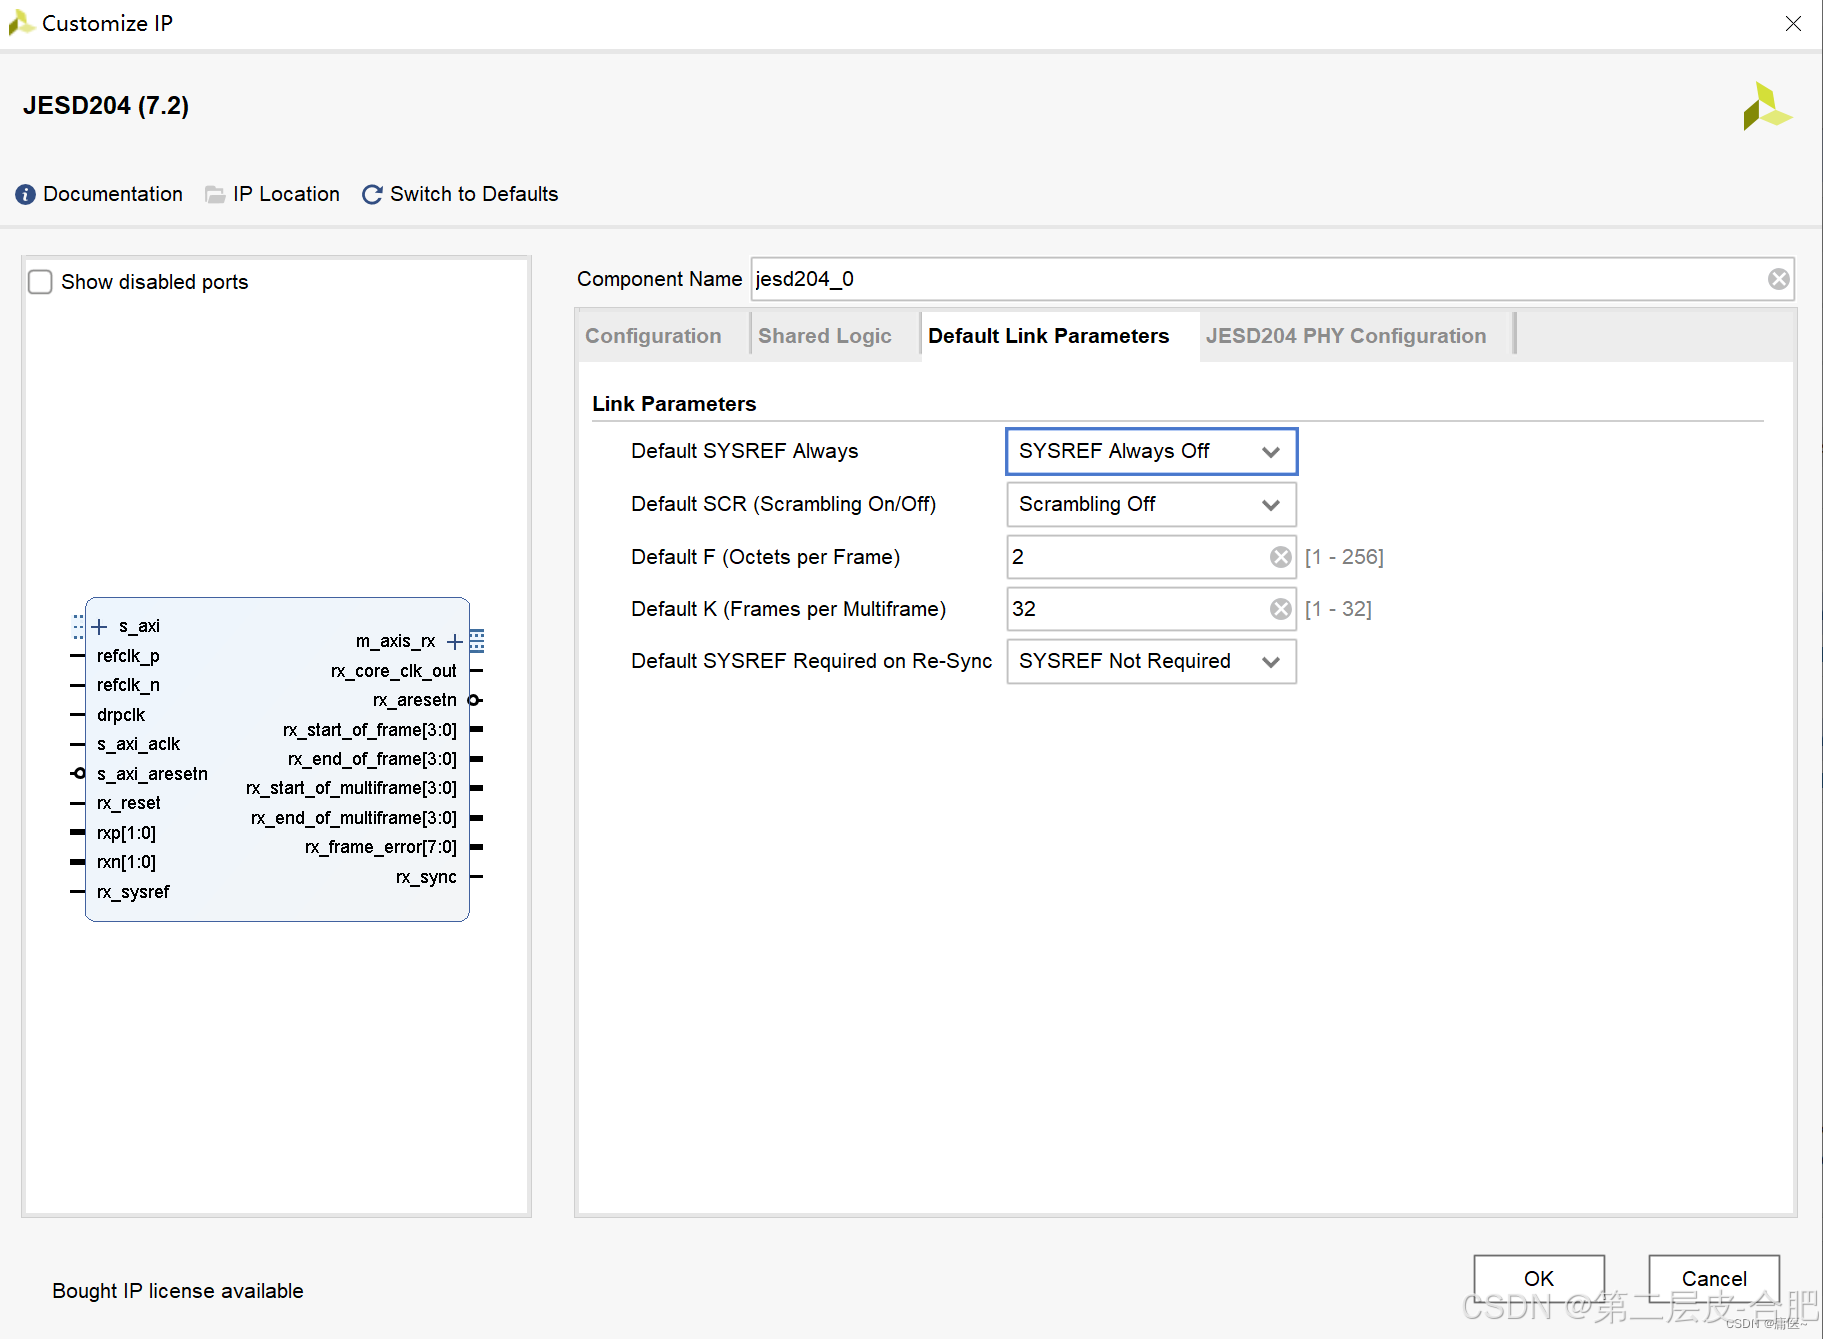The image size is (1823, 1339).
Task: Select the rx_aresetn port label
Action: pyautogui.click(x=415, y=700)
